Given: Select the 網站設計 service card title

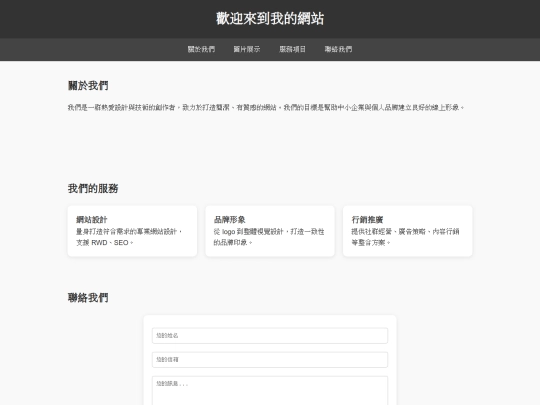Looking at the screenshot, I should click(x=92, y=219).
